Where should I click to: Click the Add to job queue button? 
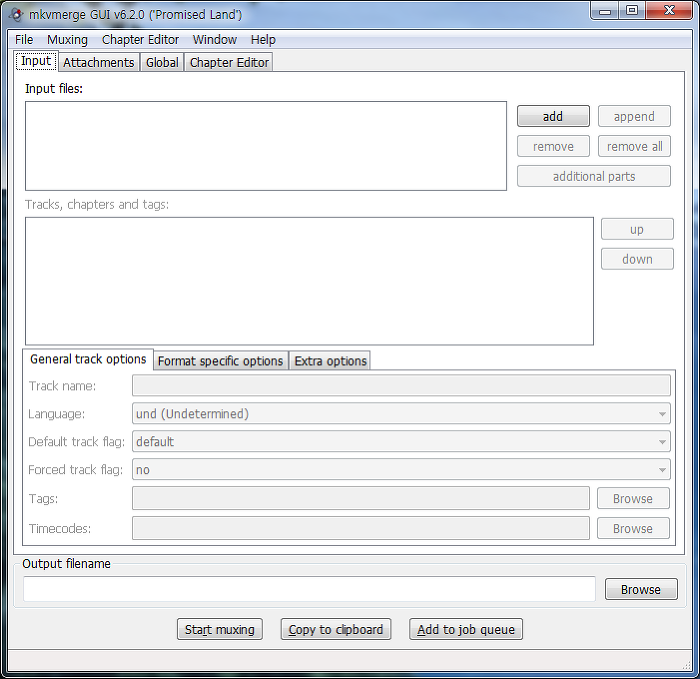pos(466,629)
